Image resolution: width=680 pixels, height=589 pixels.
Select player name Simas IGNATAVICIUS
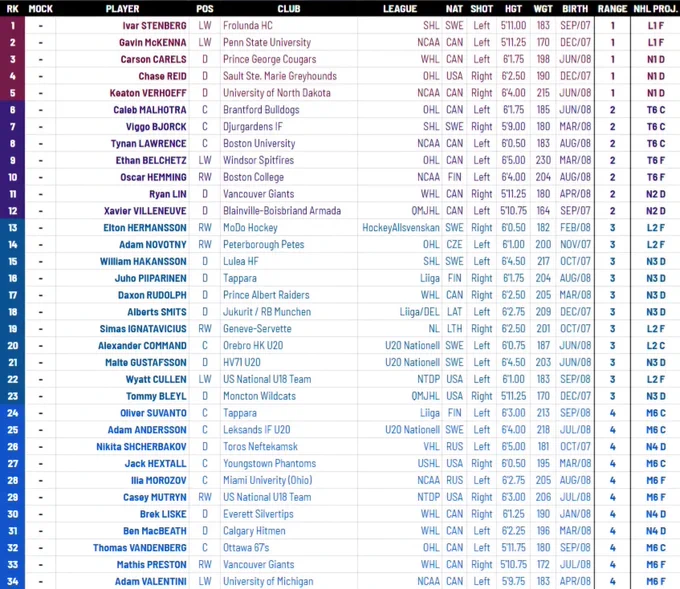[x=143, y=329]
